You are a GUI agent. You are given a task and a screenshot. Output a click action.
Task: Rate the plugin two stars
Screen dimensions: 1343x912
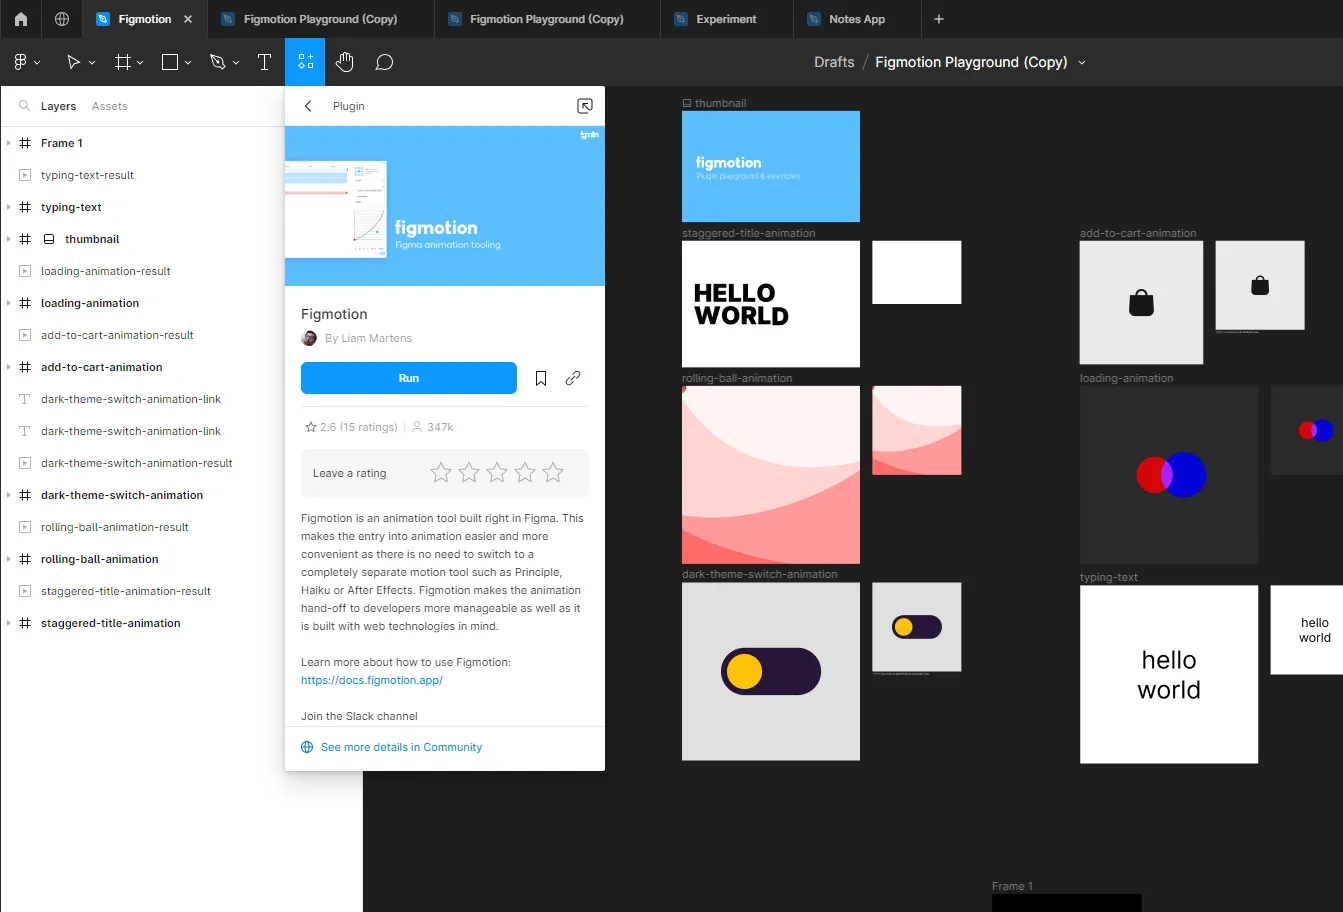coord(469,473)
